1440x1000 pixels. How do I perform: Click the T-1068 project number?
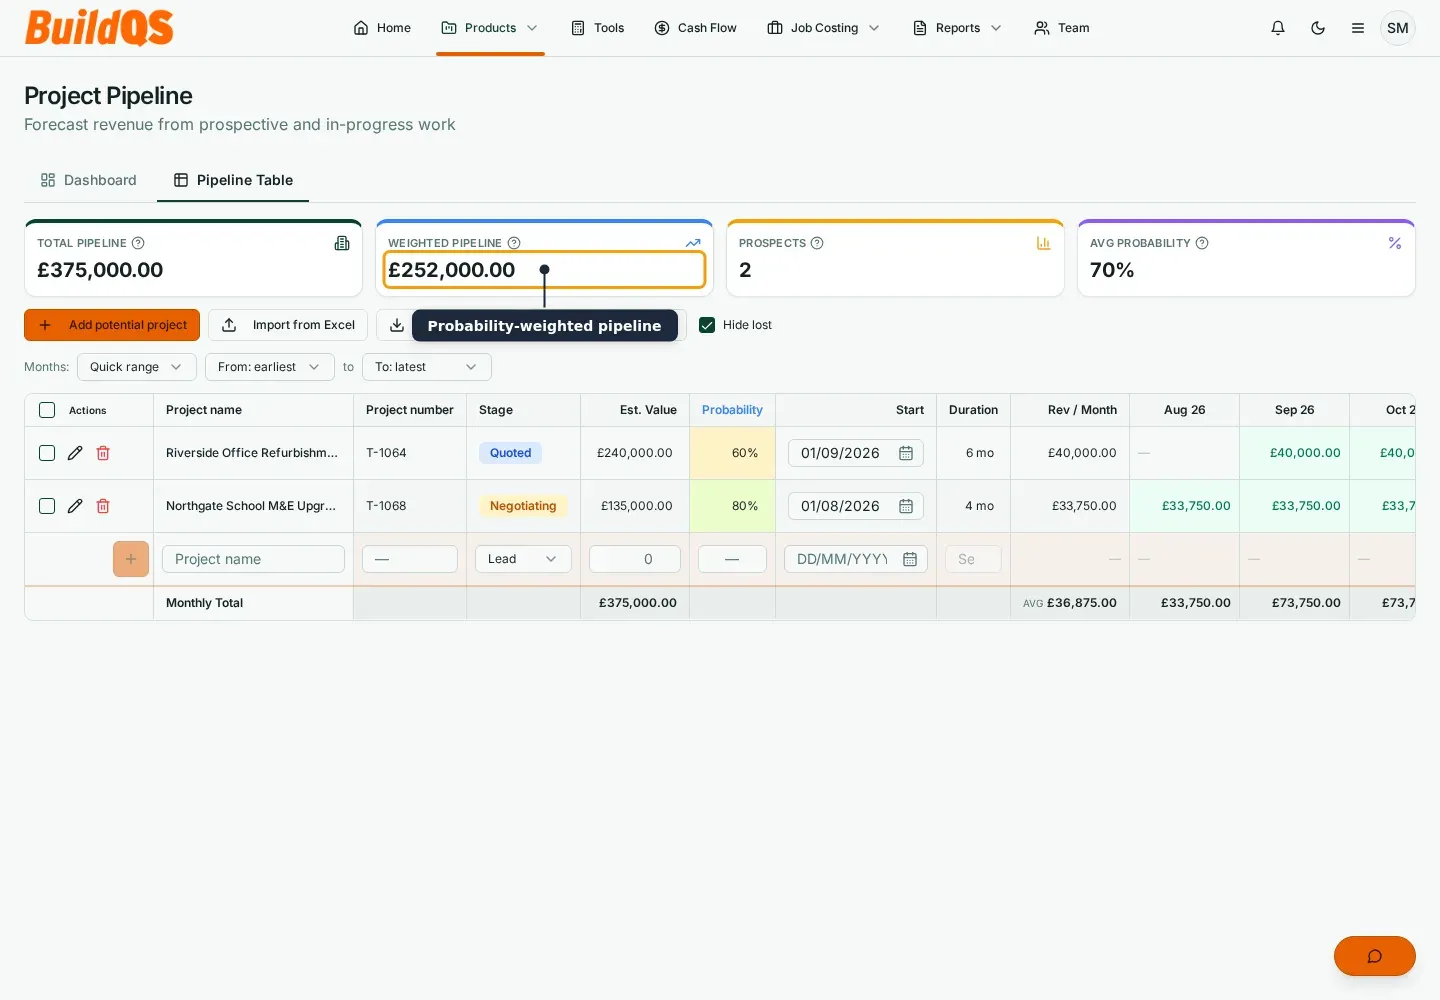(x=386, y=506)
